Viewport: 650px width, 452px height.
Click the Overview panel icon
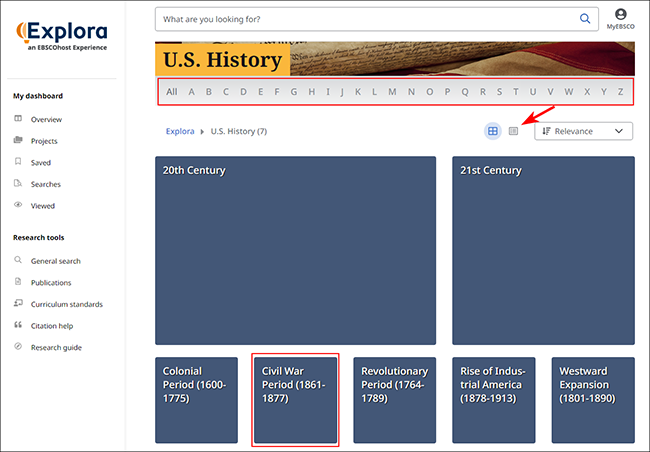point(18,119)
